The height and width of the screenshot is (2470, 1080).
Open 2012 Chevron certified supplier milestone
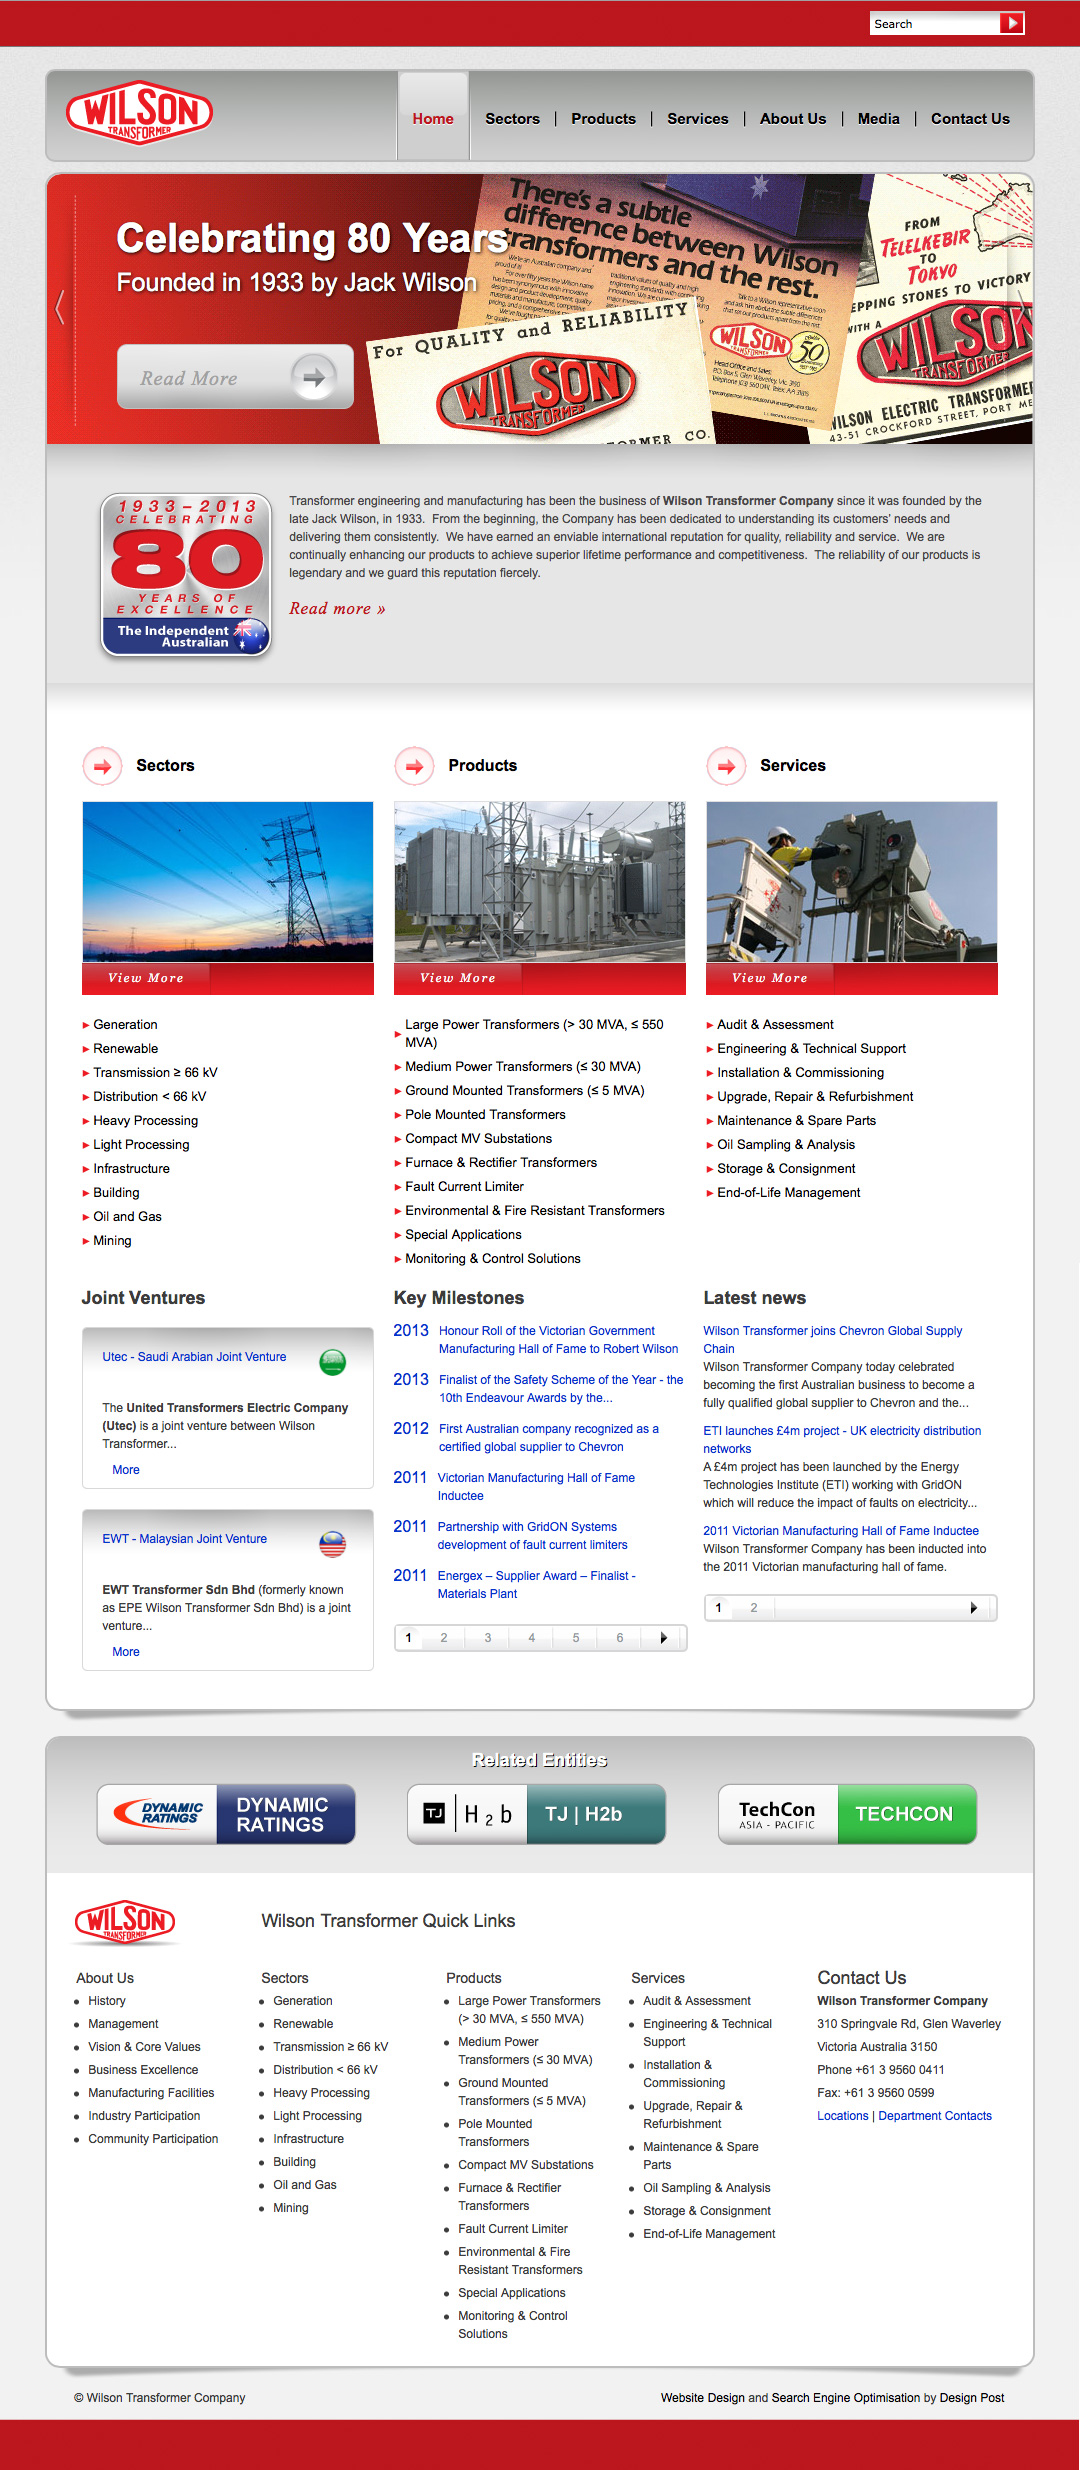coord(548,1438)
